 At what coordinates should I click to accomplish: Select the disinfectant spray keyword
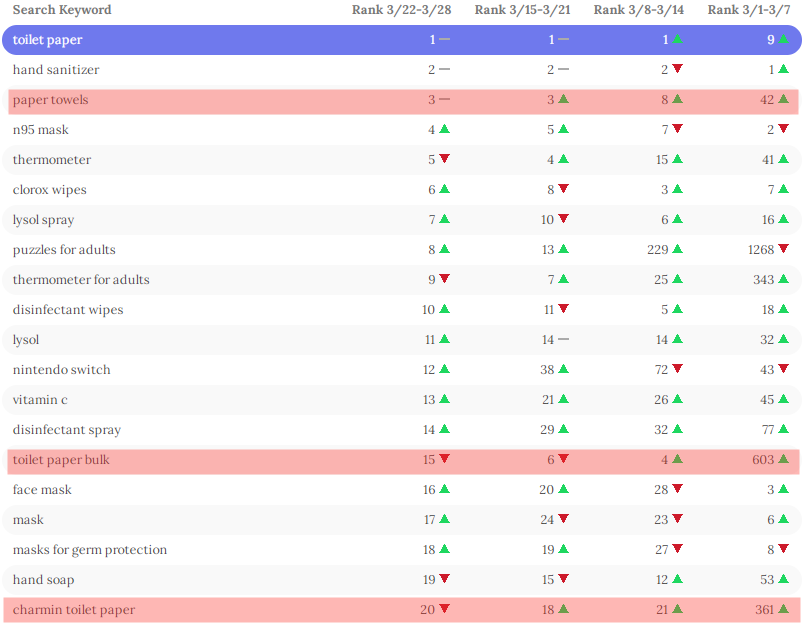coord(67,430)
